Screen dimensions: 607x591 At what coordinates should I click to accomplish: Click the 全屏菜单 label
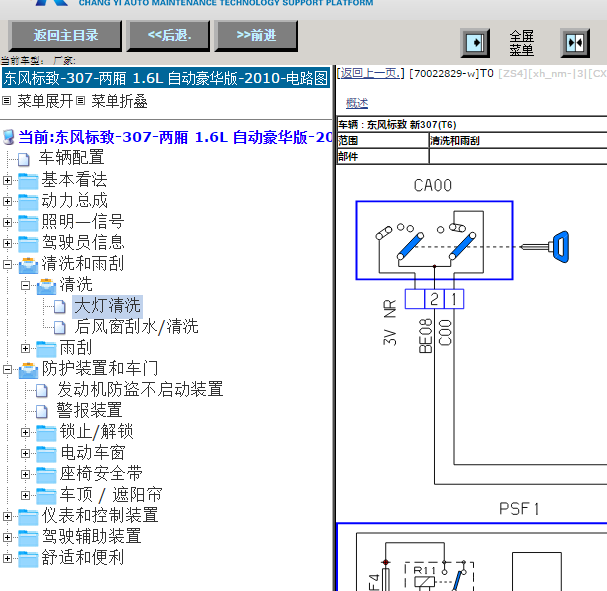(521, 43)
